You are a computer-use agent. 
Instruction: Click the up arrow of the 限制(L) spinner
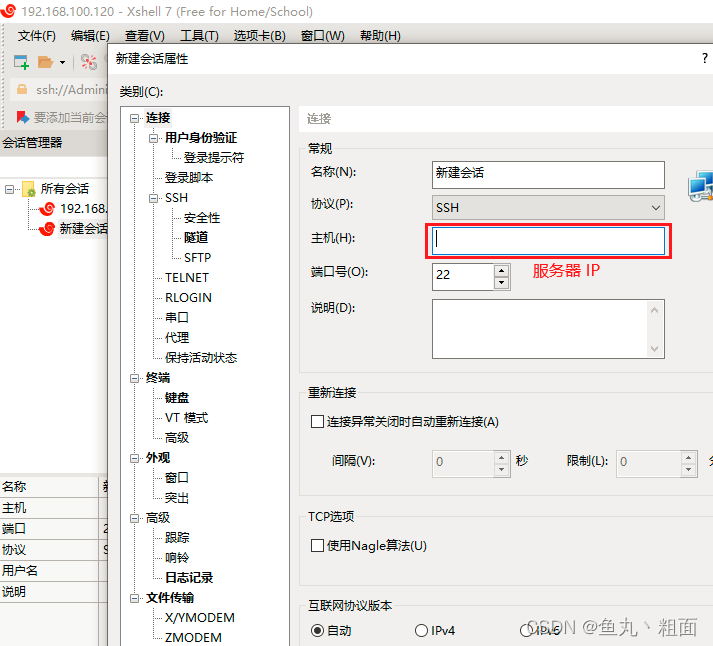tap(688, 457)
